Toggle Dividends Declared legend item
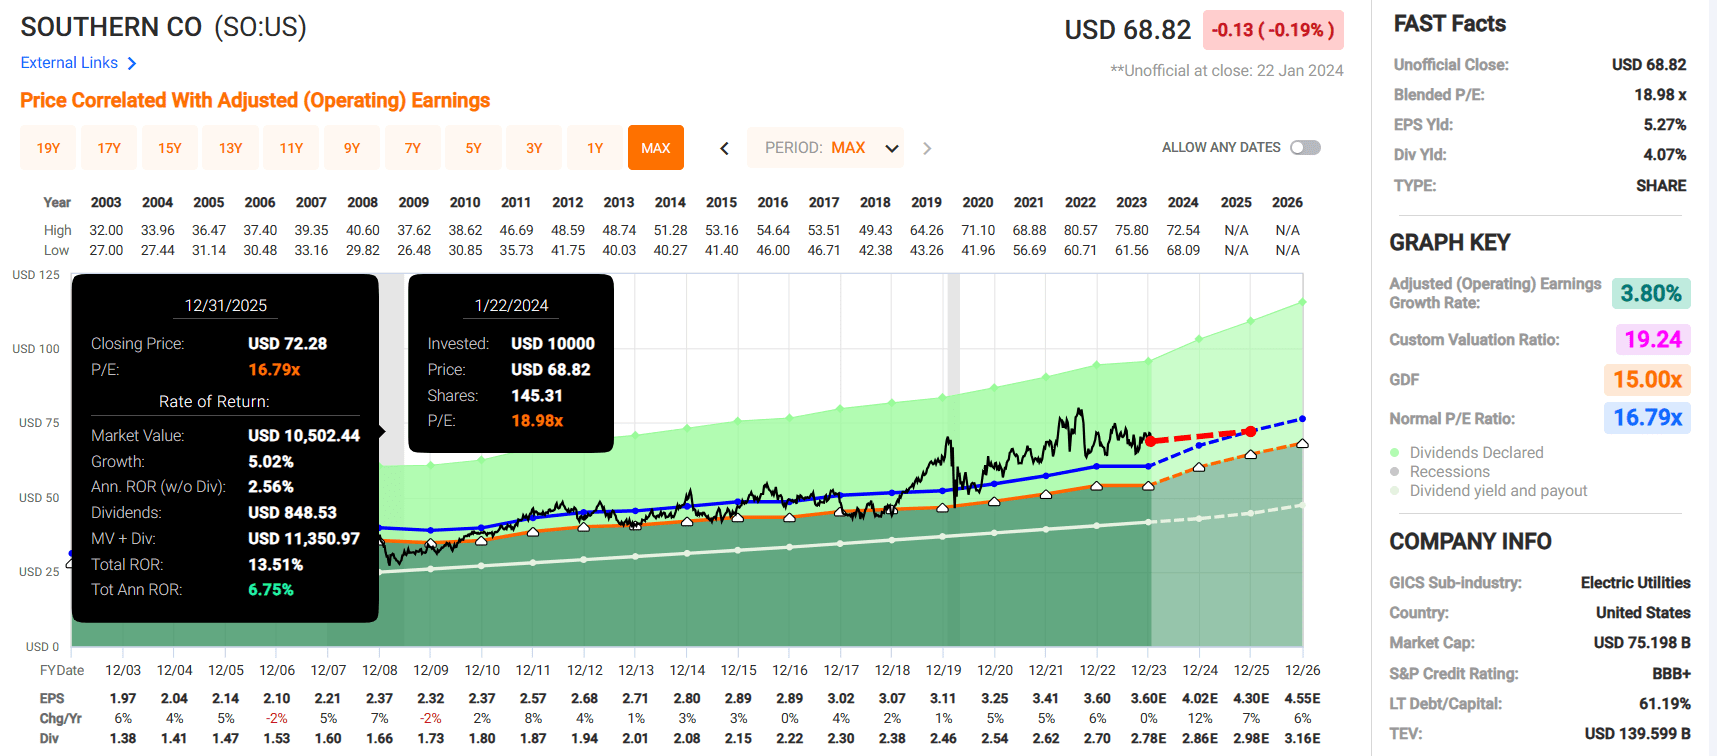Viewport: 1717px width, 756px height. pos(1476,453)
